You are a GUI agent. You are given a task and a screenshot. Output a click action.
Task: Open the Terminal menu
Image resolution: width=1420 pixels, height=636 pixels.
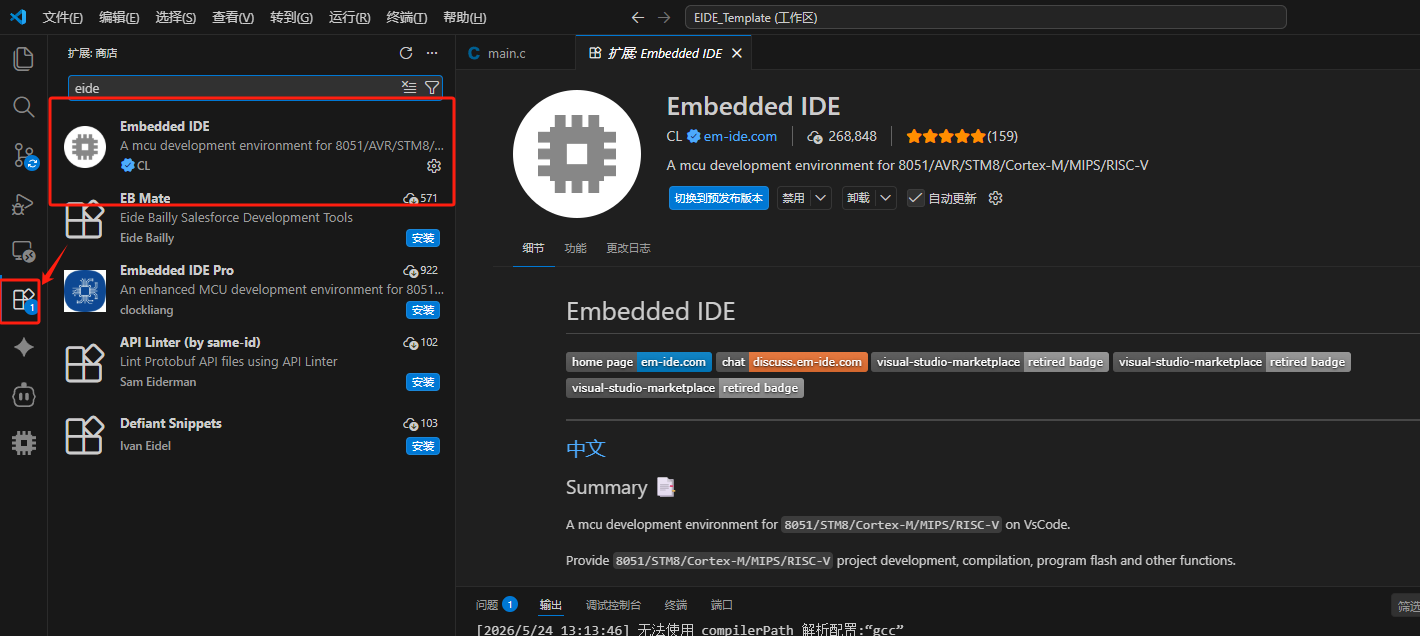[407, 18]
